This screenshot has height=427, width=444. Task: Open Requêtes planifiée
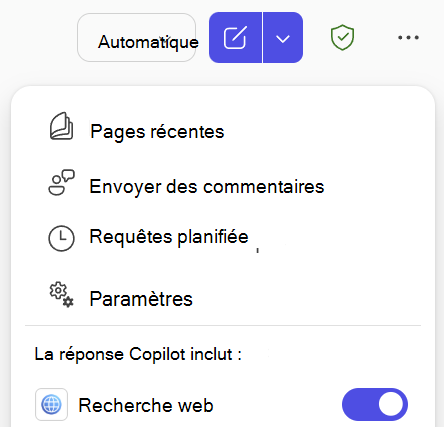coord(169,237)
